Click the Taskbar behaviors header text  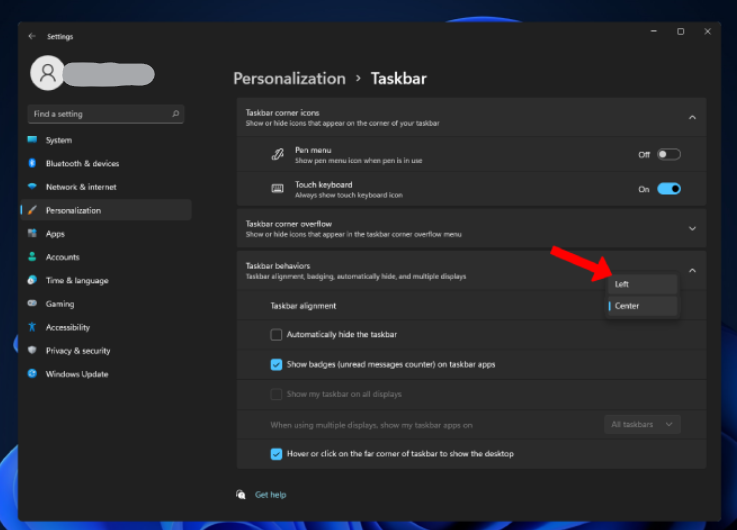[278, 266]
